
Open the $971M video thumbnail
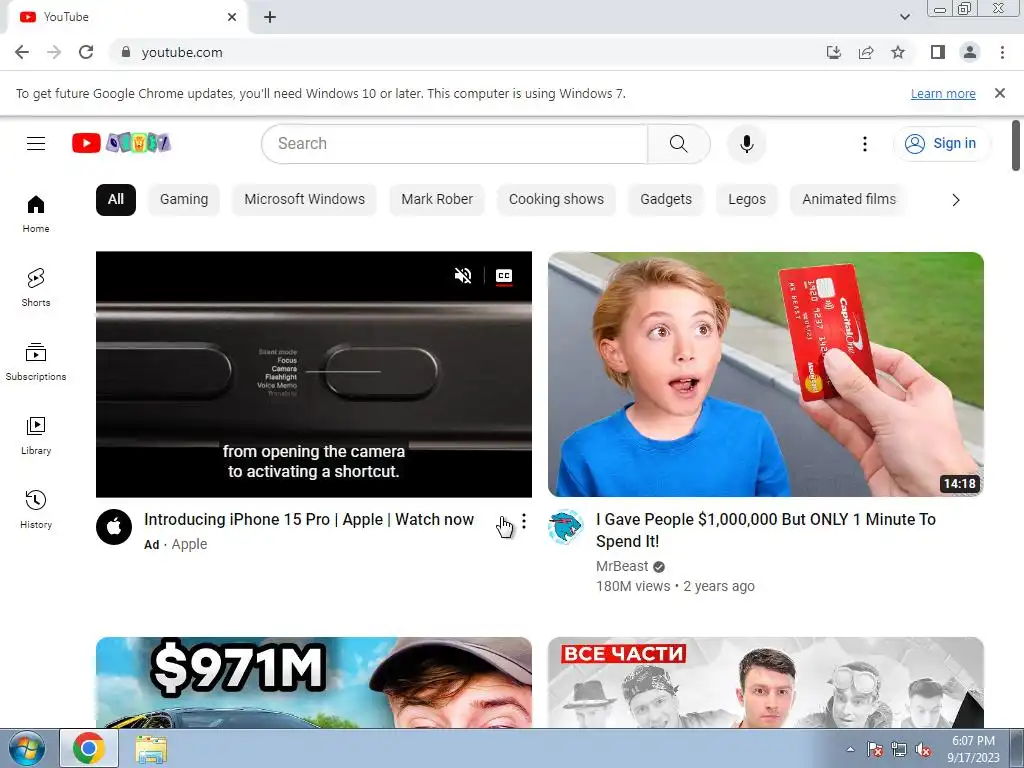click(313, 682)
